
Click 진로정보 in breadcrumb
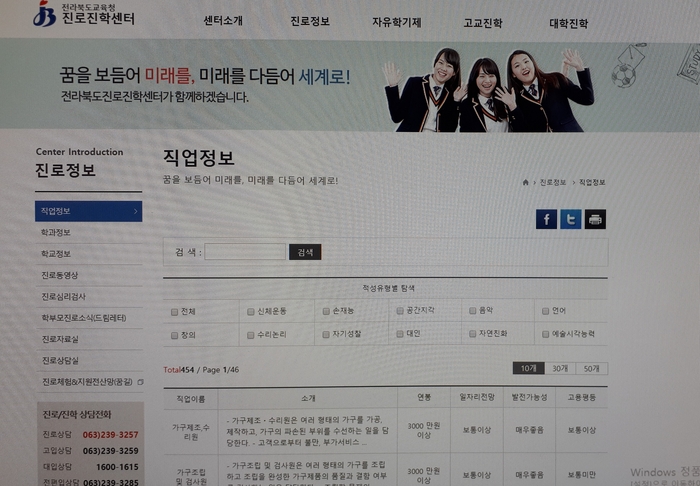(553, 182)
